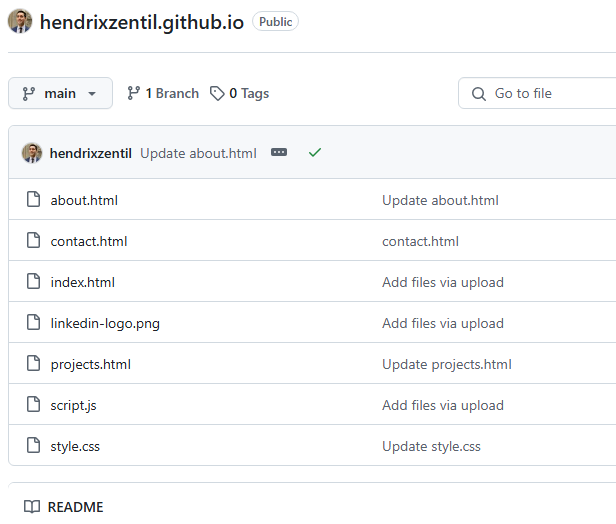Image resolution: width=616 pixels, height=524 pixels.
Task: Open the main branch dropdown
Action: [60, 93]
